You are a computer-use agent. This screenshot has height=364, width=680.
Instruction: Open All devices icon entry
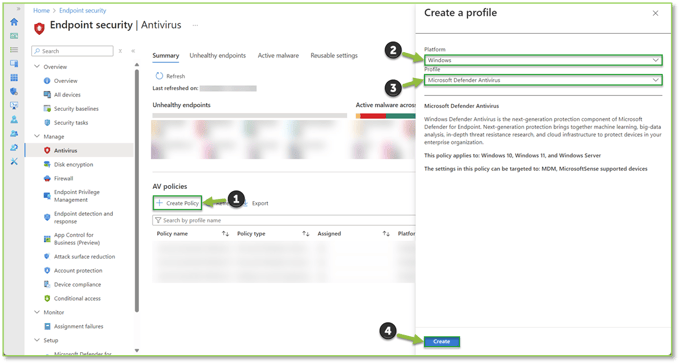point(47,95)
